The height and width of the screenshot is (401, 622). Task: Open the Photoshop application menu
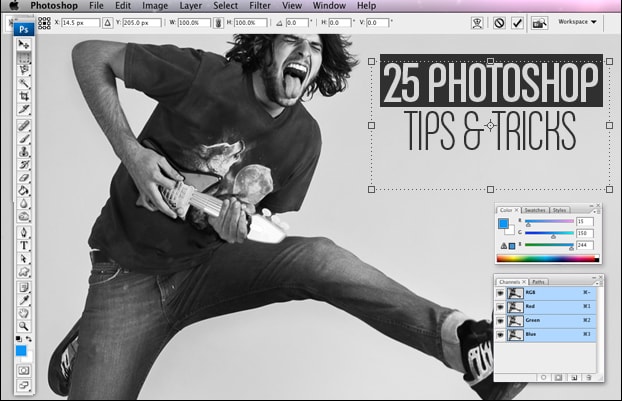[54, 6]
